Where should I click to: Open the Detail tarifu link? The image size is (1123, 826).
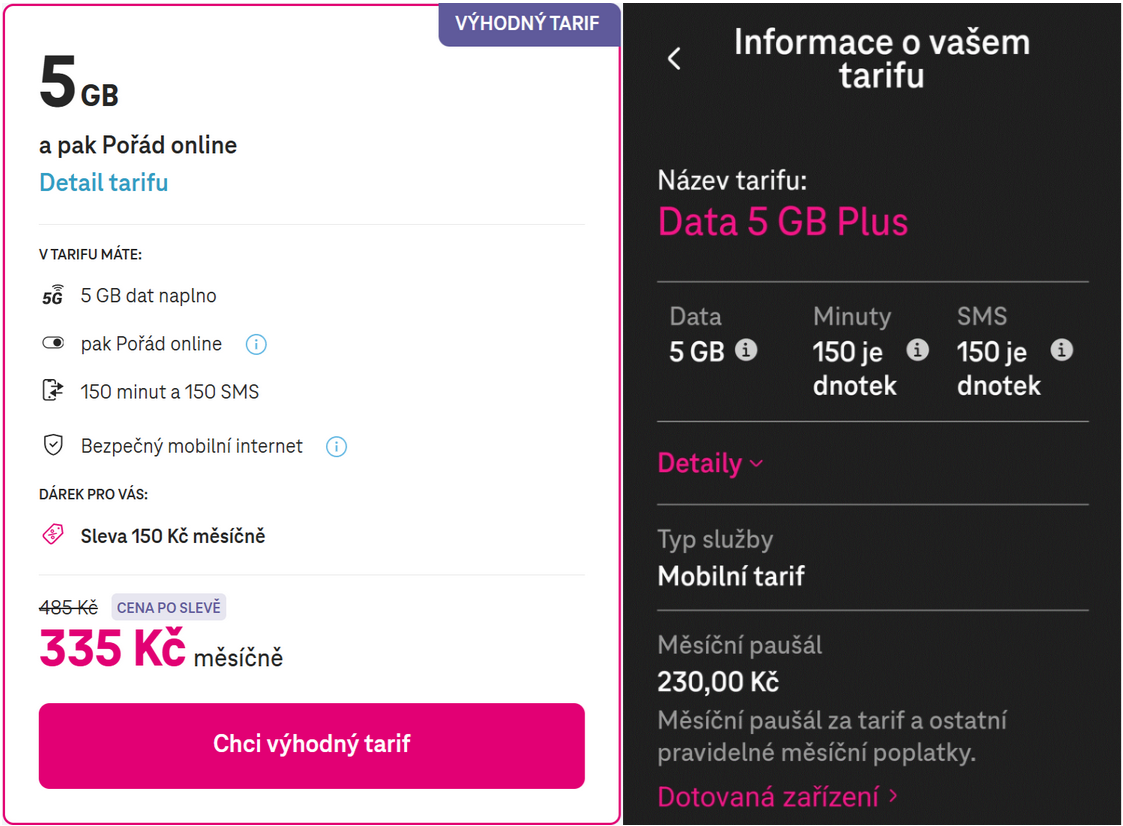coord(104,183)
